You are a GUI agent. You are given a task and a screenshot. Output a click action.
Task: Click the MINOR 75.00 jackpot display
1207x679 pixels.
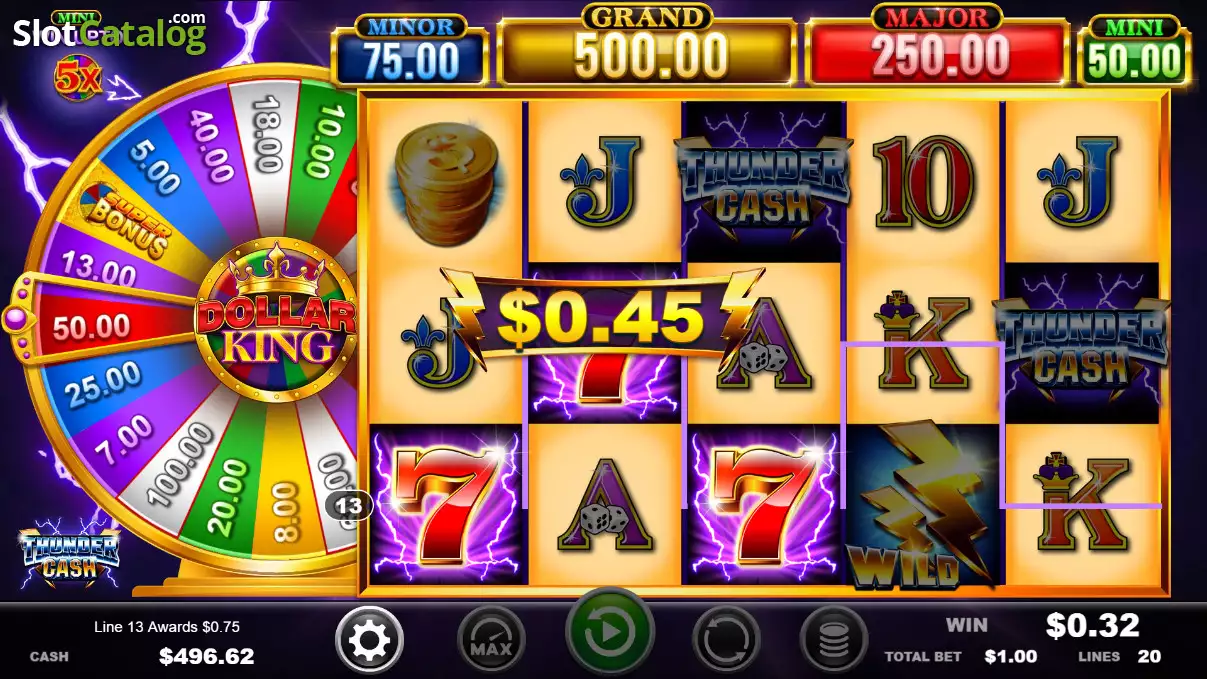[410, 50]
